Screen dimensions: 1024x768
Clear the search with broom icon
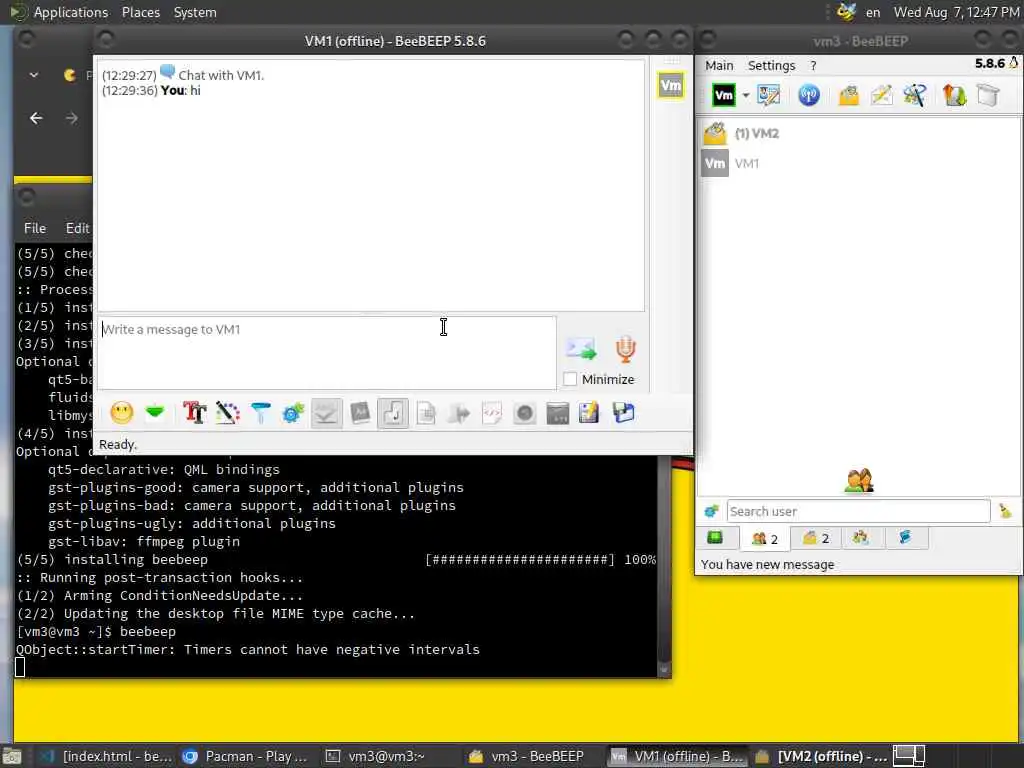pyautogui.click(x=1005, y=511)
